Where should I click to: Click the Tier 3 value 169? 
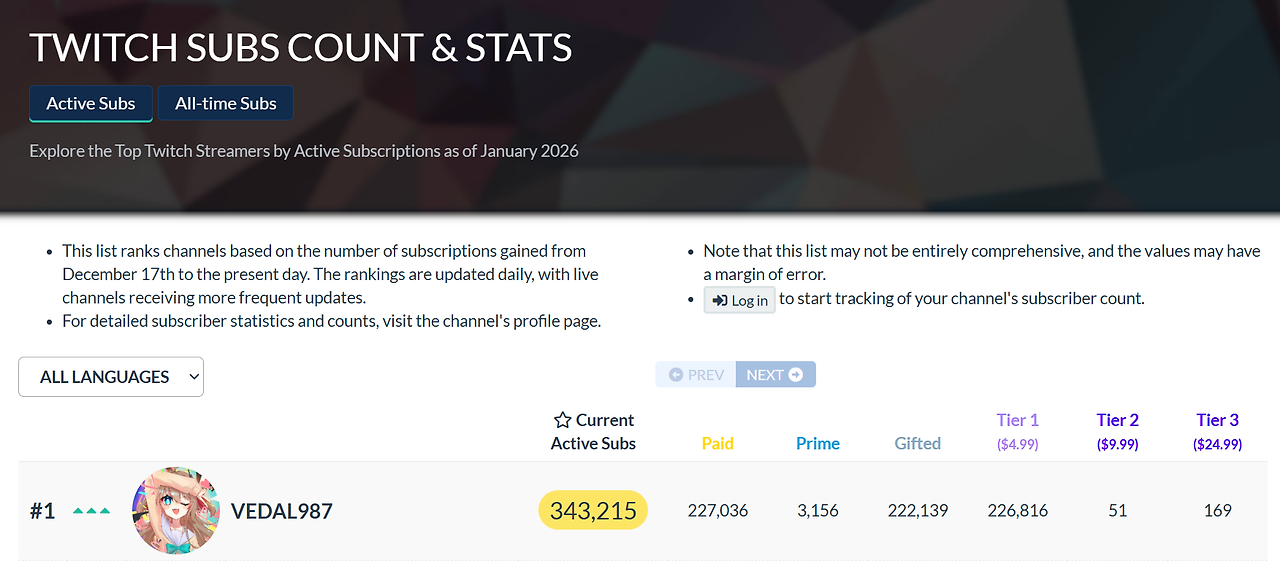point(1218,511)
